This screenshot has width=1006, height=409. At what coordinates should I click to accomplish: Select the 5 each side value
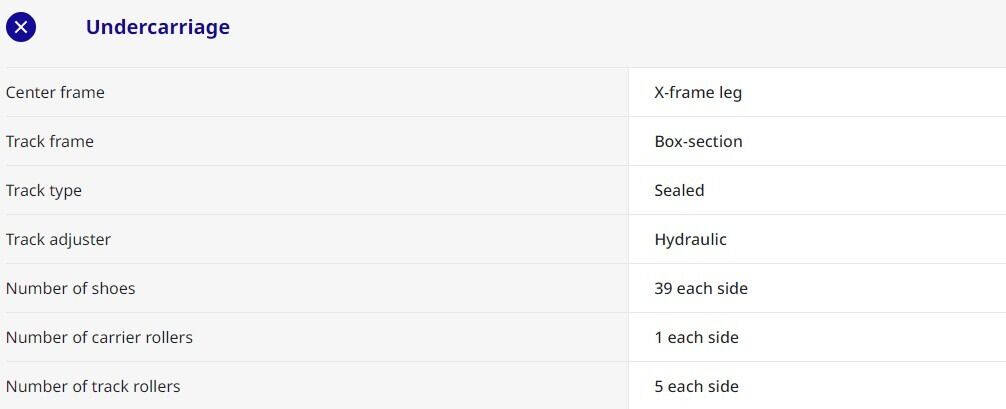[x=696, y=386]
